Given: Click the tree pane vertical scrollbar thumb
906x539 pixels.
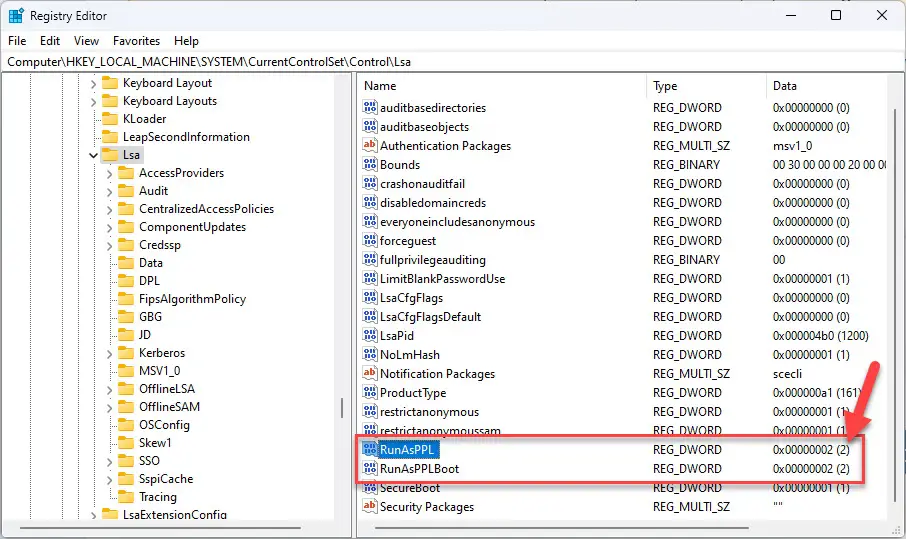Looking at the screenshot, I should click(x=342, y=408).
